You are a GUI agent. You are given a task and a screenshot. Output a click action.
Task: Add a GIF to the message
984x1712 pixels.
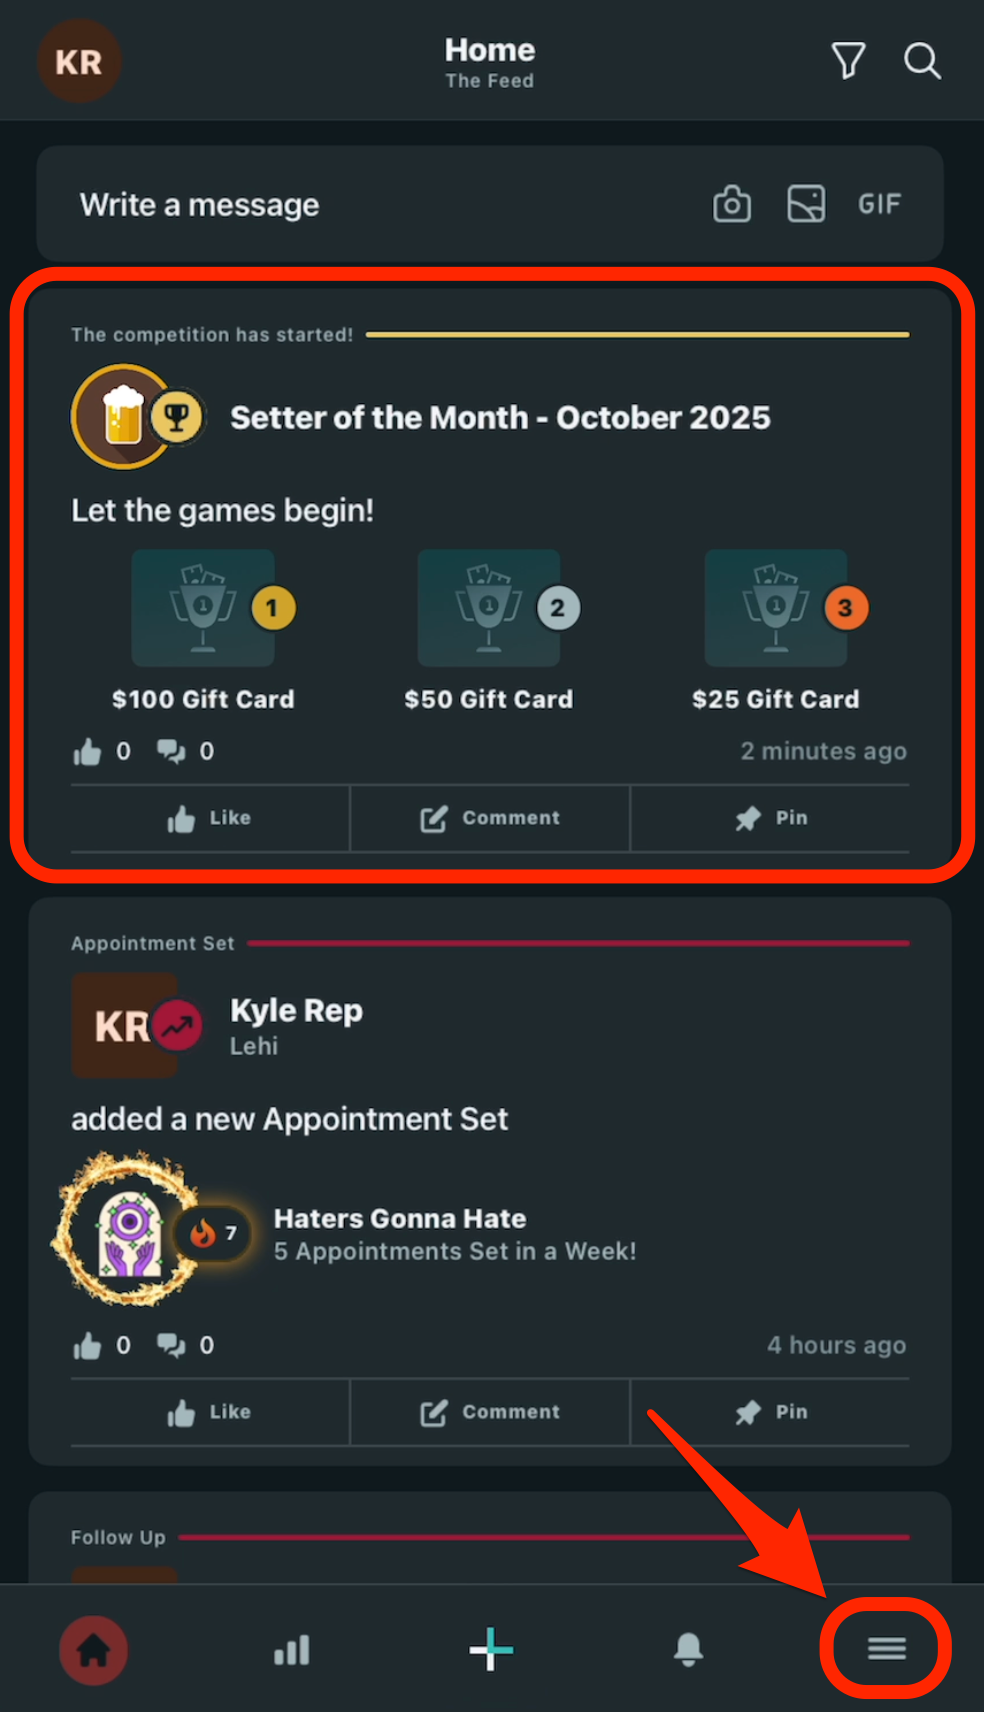(x=880, y=204)
